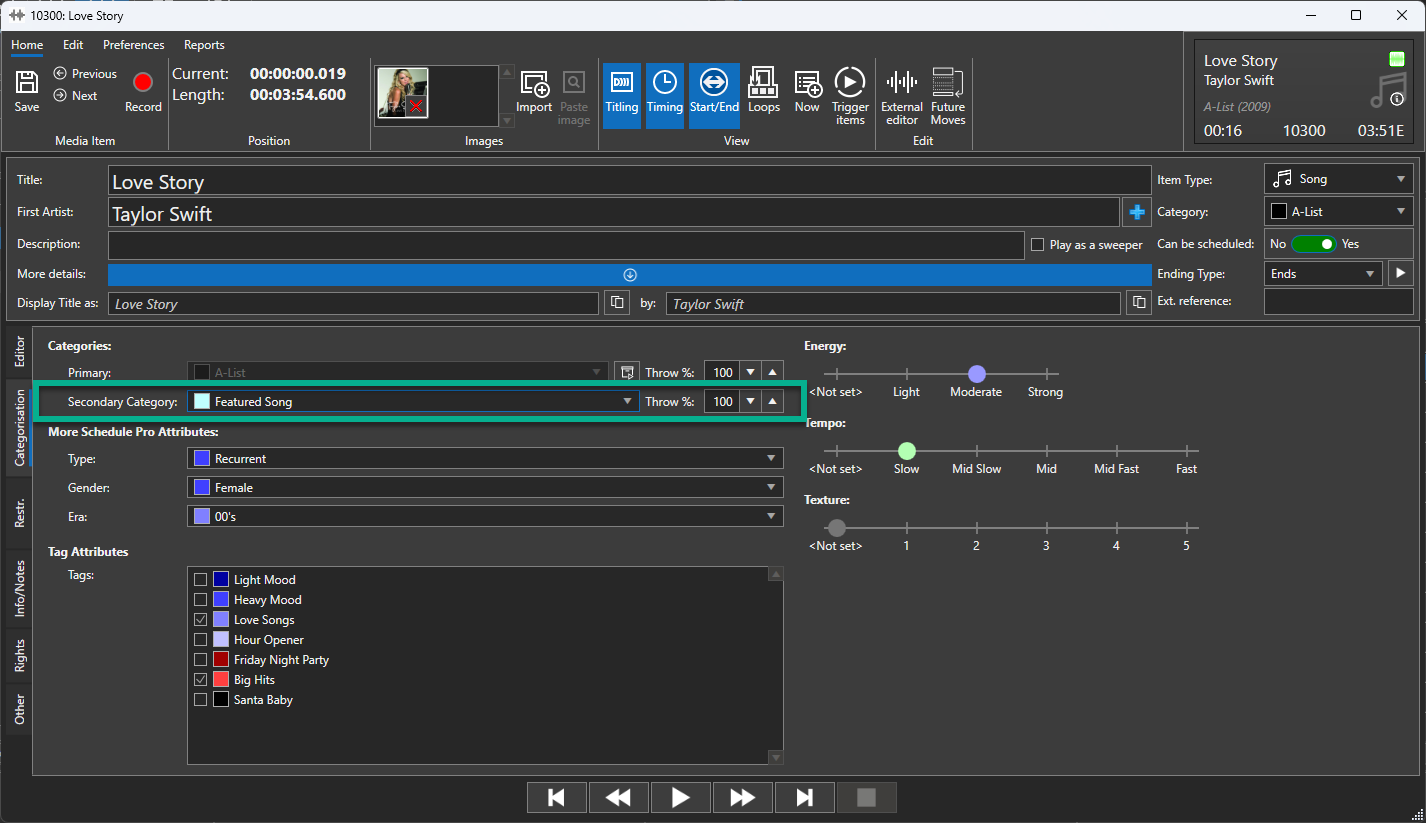Set Energy slider to Strong
The width and height of the screenshot is (1426, 823).
[1046, 374]
